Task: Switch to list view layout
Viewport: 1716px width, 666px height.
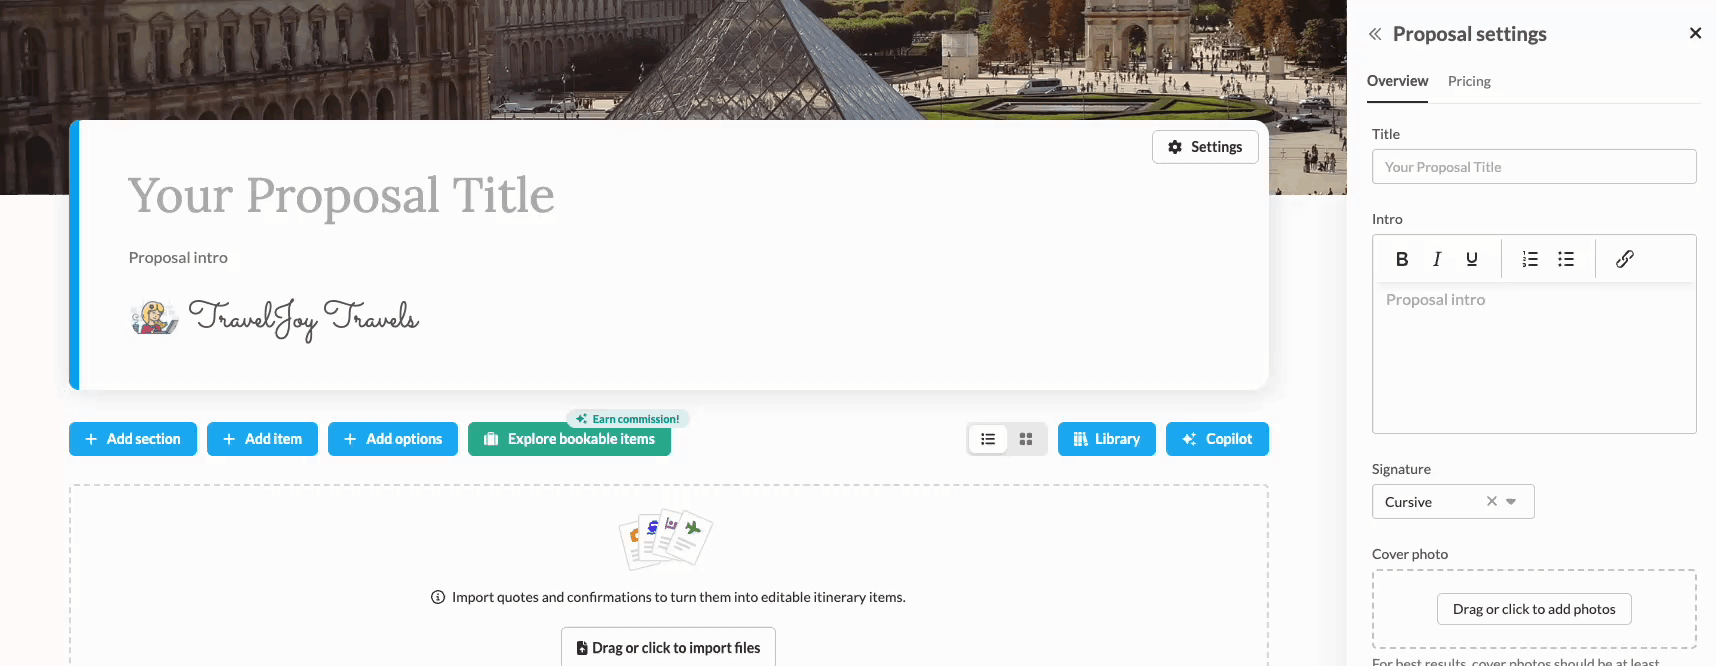Action: (988, 439)
